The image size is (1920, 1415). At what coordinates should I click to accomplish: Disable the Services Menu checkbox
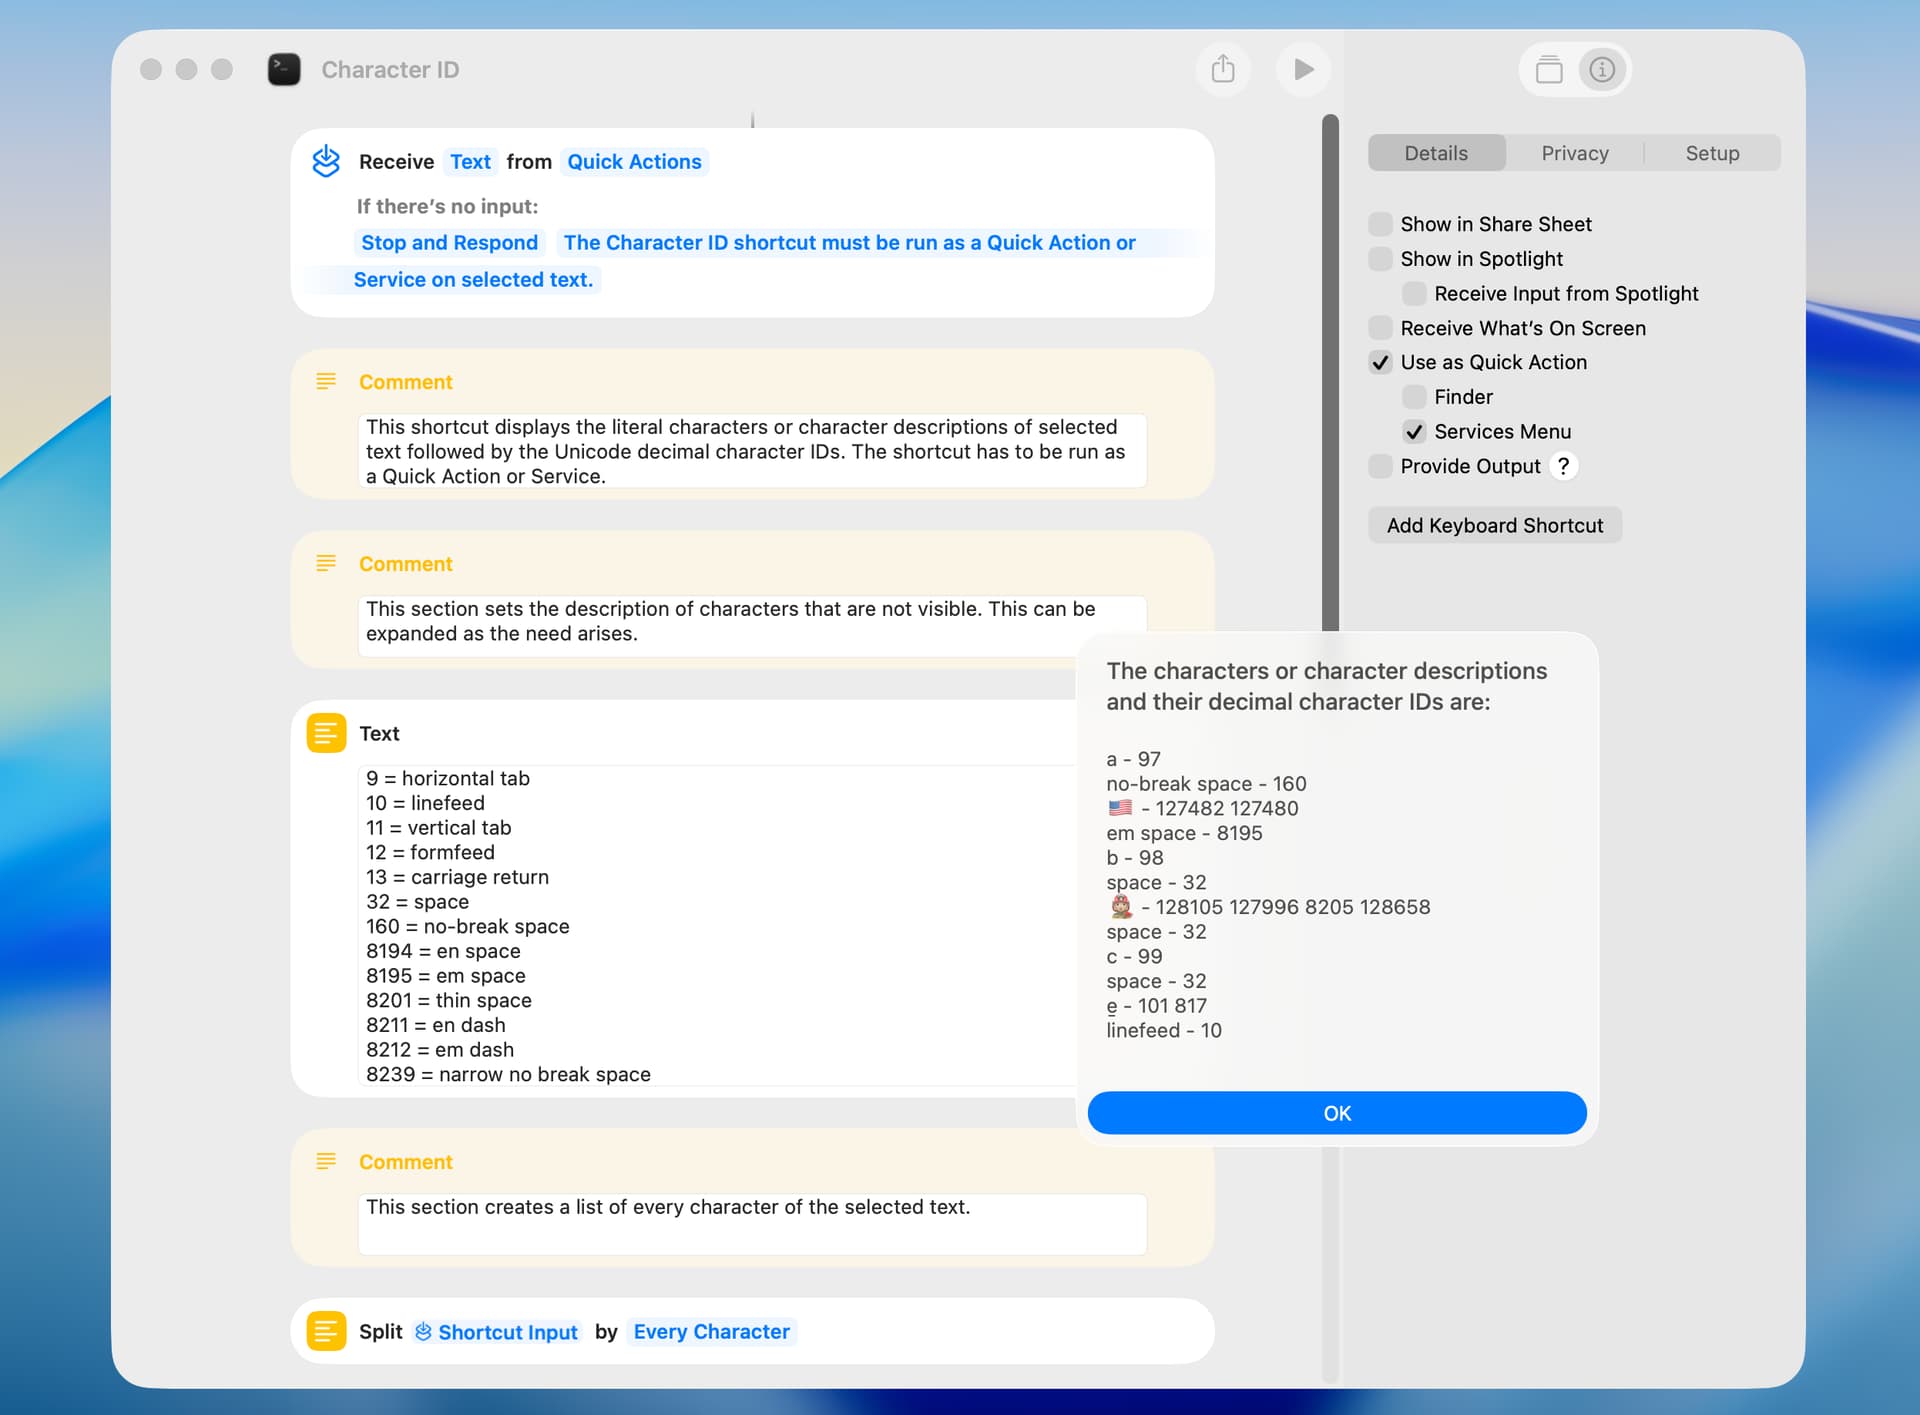1414,431
